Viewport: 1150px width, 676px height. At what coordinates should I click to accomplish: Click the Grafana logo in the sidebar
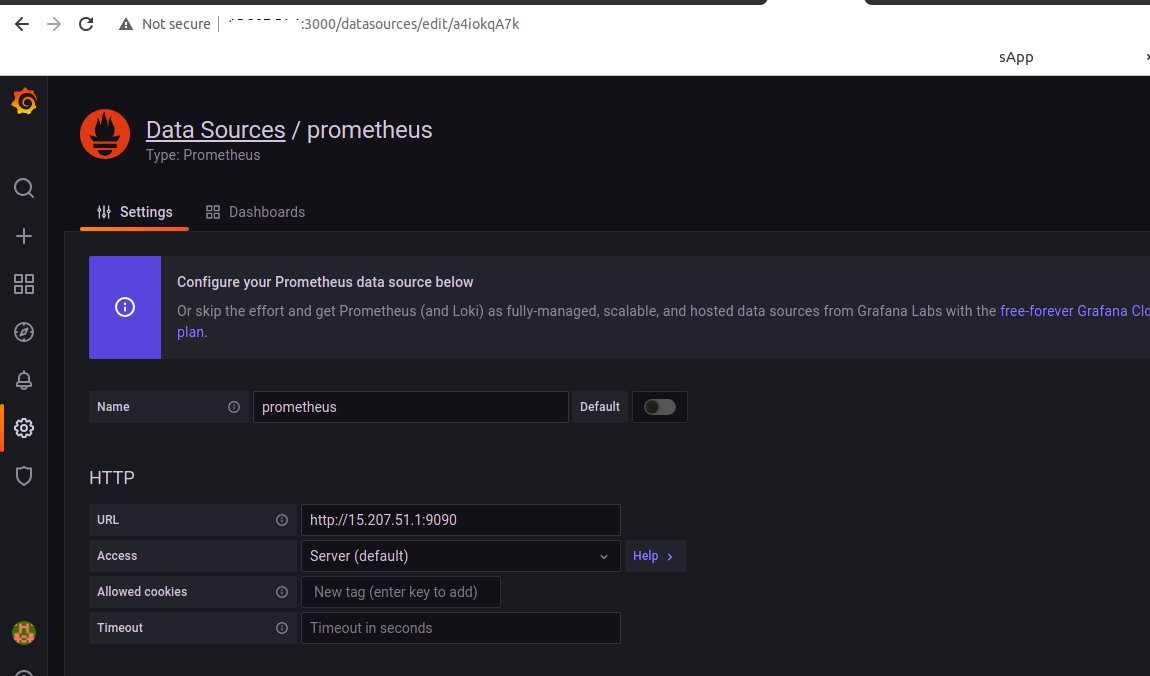[x=23, y=100]
